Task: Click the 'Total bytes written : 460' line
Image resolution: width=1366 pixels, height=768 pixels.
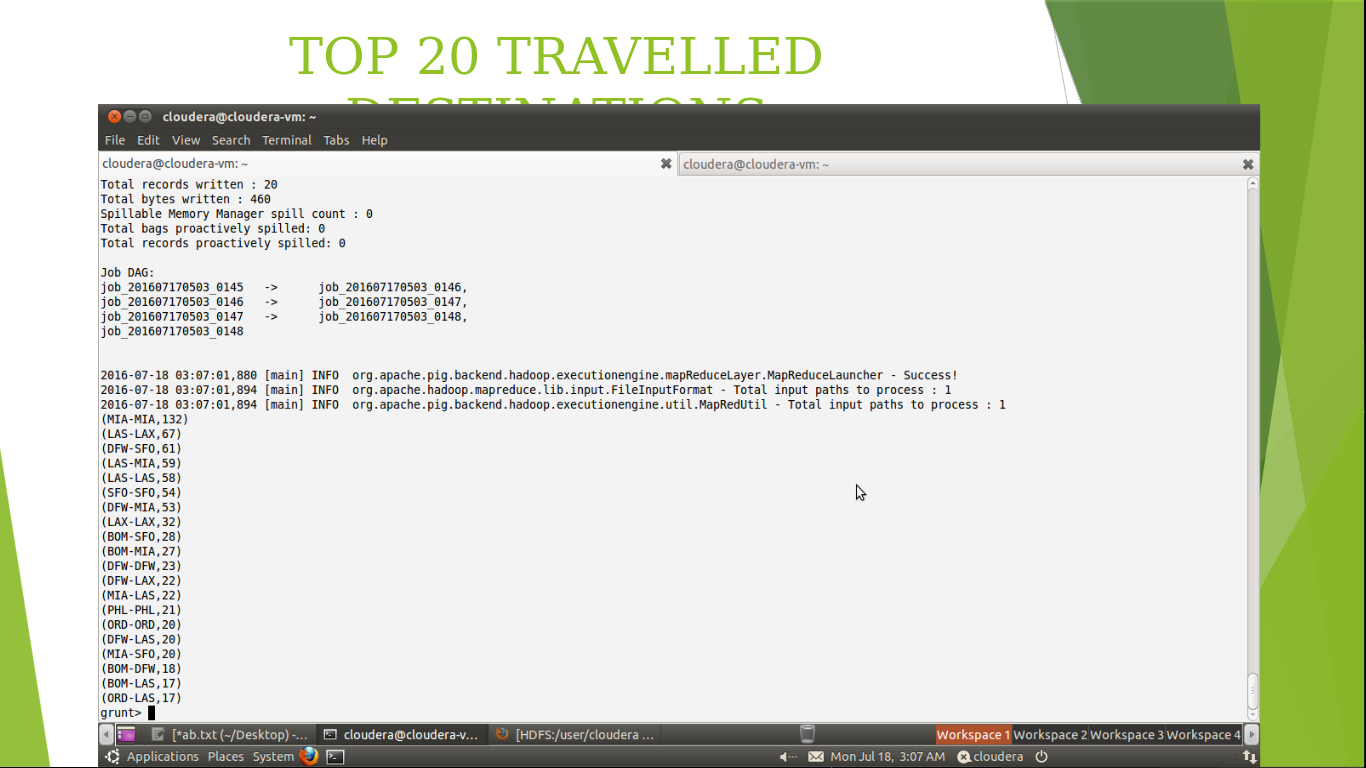Action: point(185,199)
